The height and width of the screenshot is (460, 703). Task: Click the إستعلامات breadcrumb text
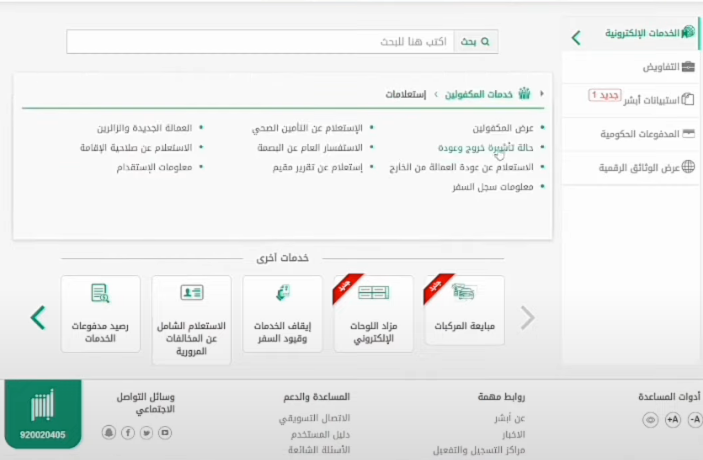[406, 94]
